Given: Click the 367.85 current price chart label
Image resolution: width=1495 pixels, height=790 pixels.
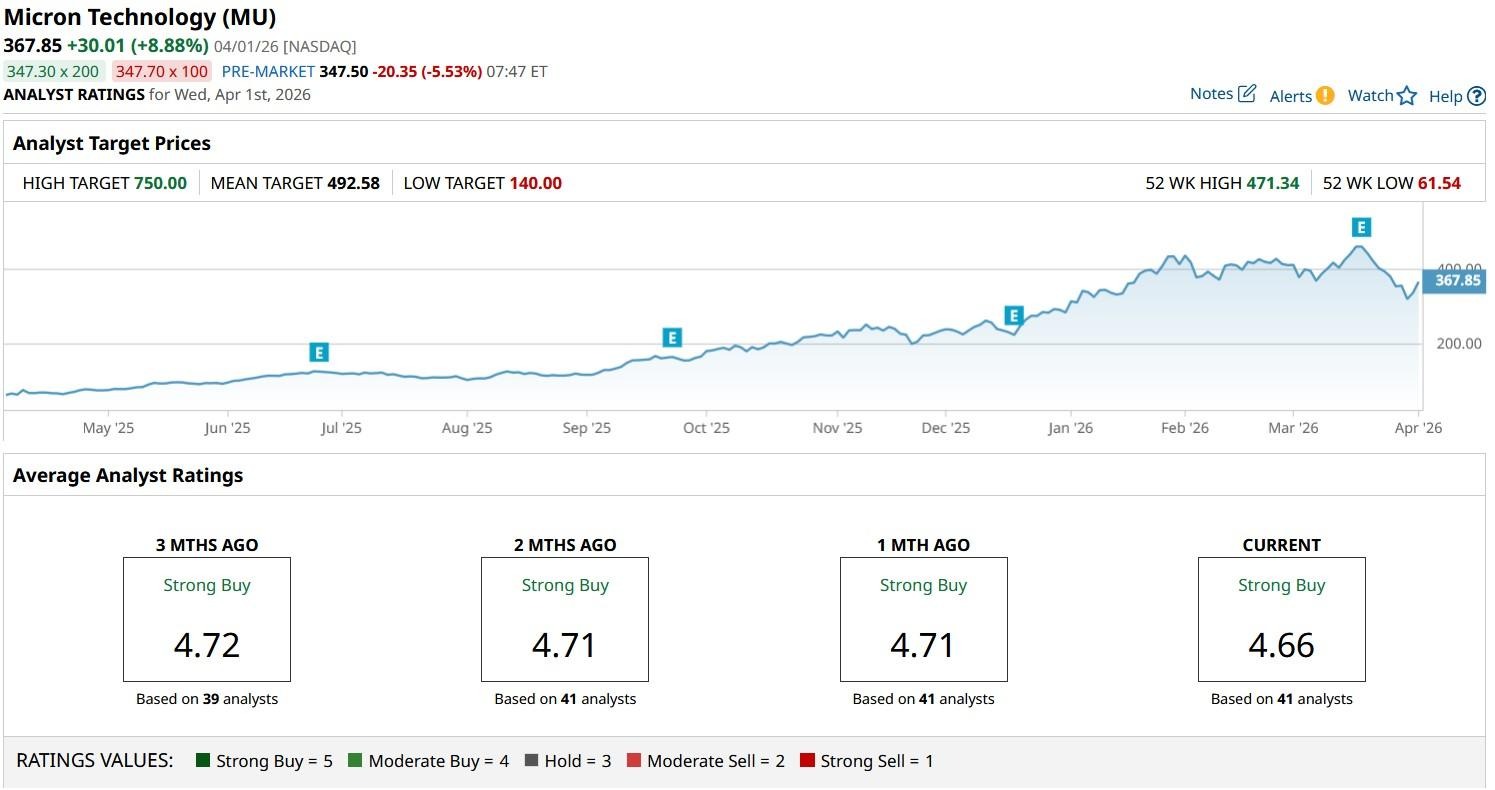Looking at the screenshot, I should pos(1457,281).
